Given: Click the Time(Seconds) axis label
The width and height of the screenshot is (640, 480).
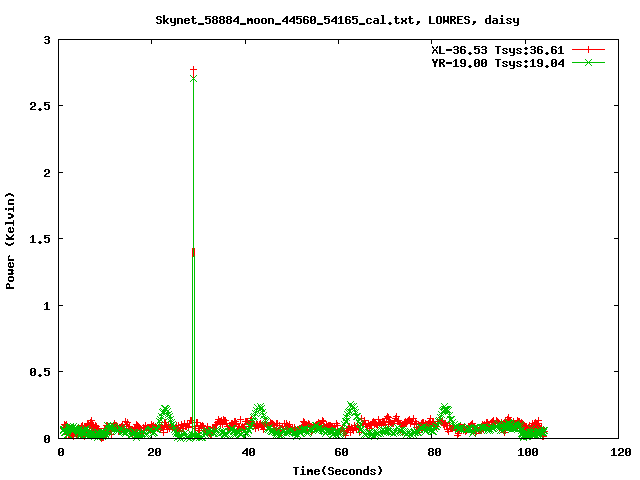Looking at the screenshot, I should [338, 471].
